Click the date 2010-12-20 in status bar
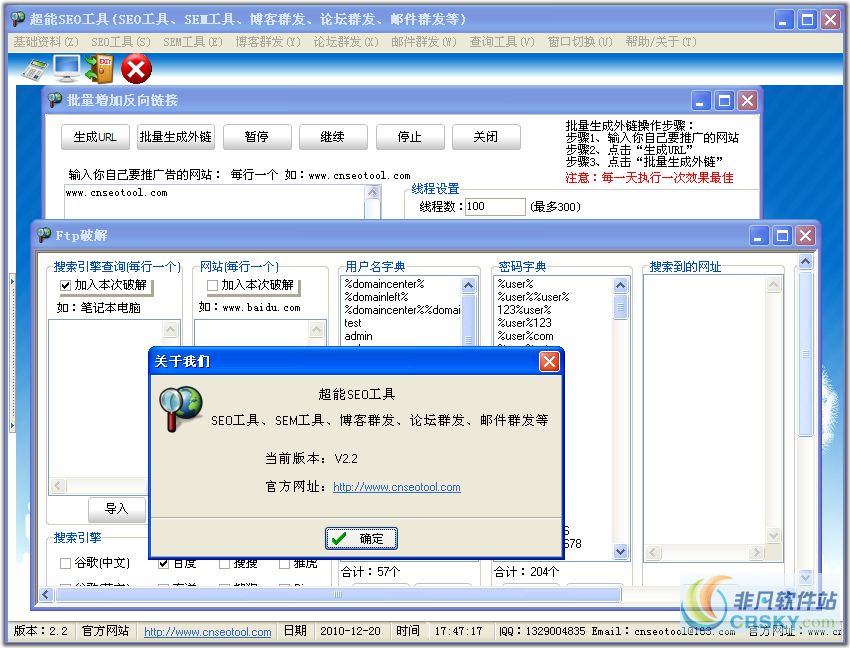 click(x=350, y=631)
